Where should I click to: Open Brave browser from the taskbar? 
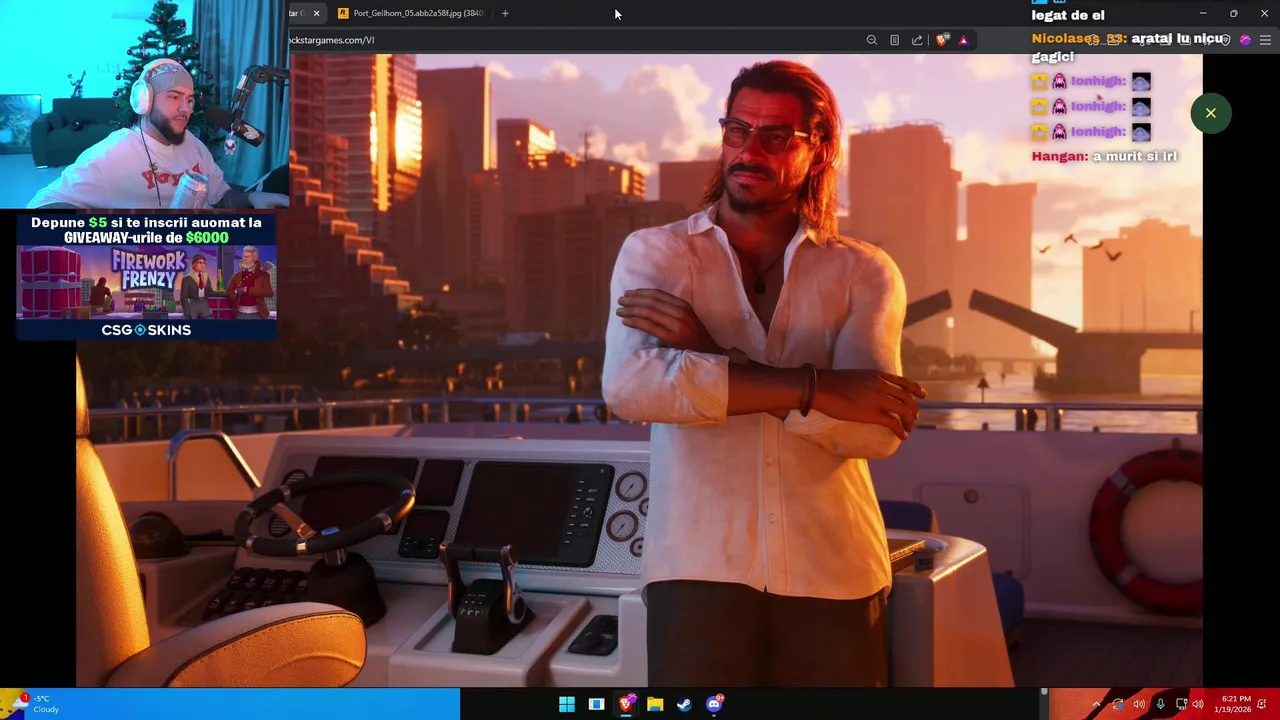[x=626, y=704]
